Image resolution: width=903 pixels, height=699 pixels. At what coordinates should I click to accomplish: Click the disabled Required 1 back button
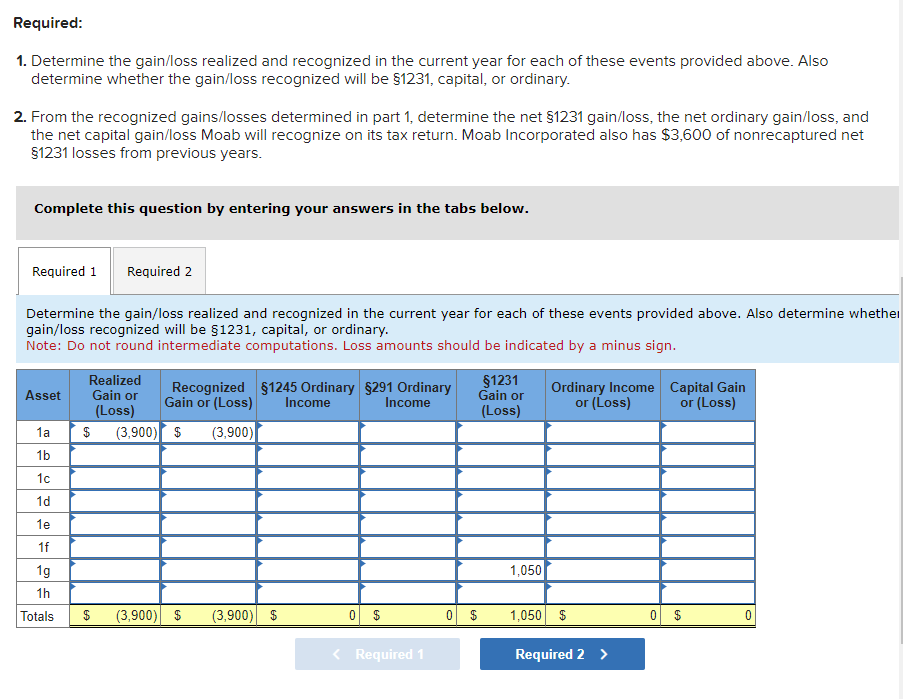(377, 653)
